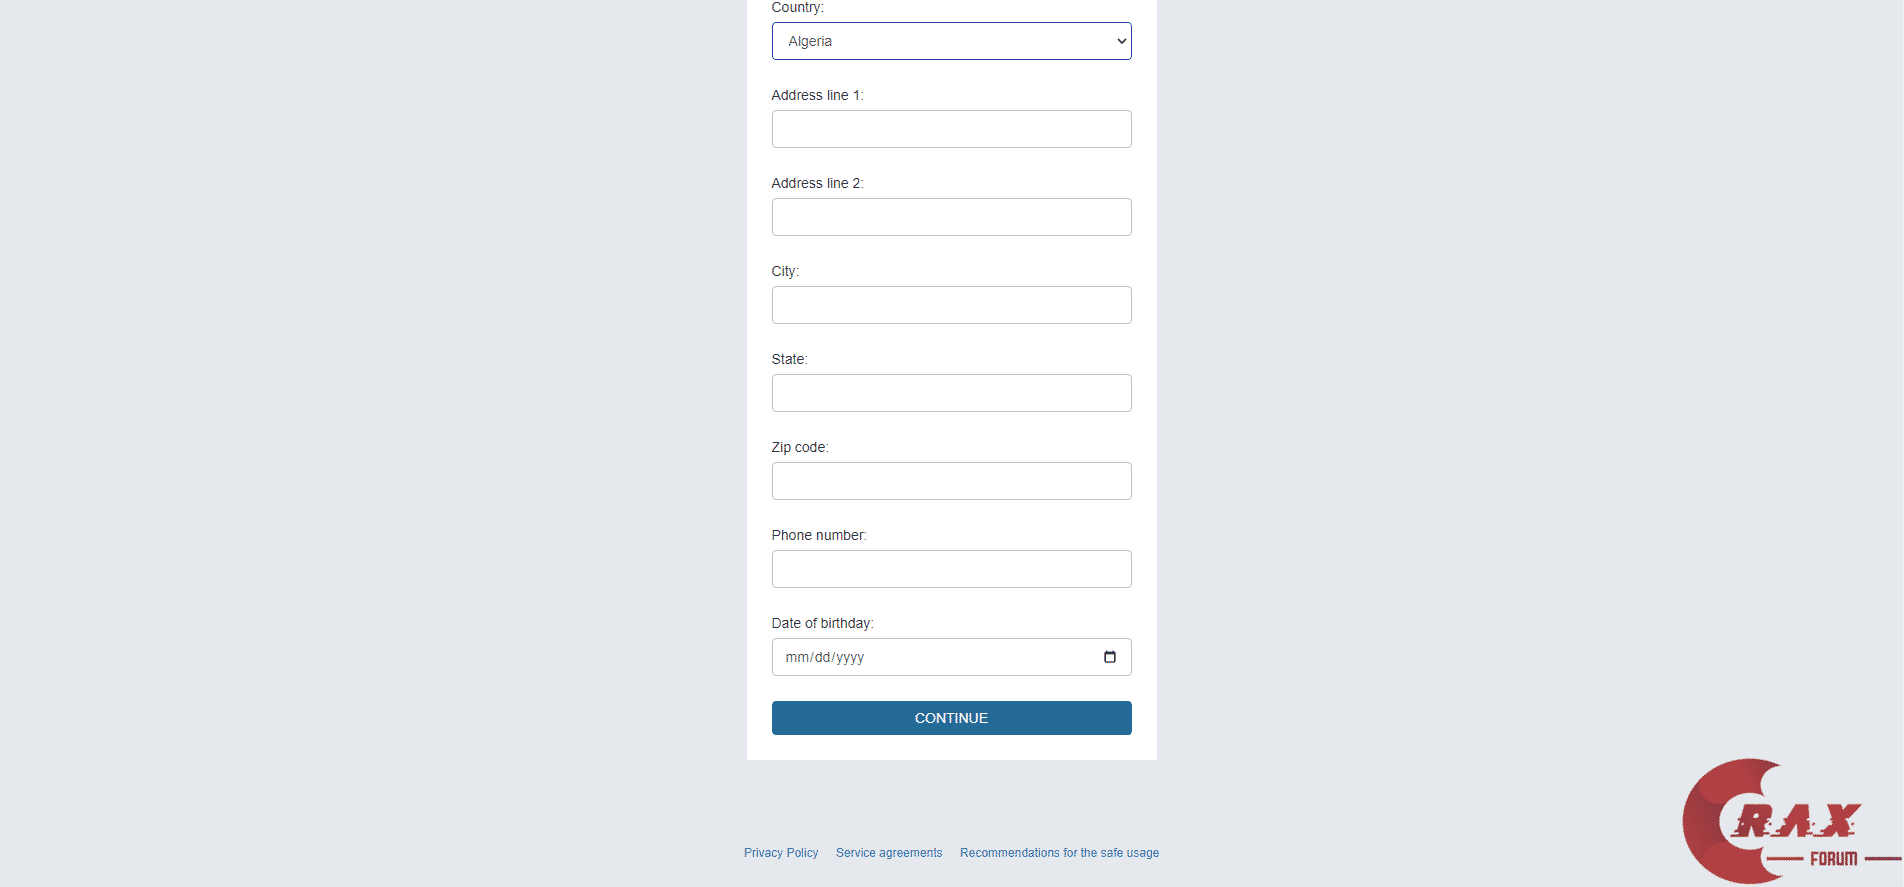
Task: Click the "Date of birthday:" label text
Action: tap(822, 624)
